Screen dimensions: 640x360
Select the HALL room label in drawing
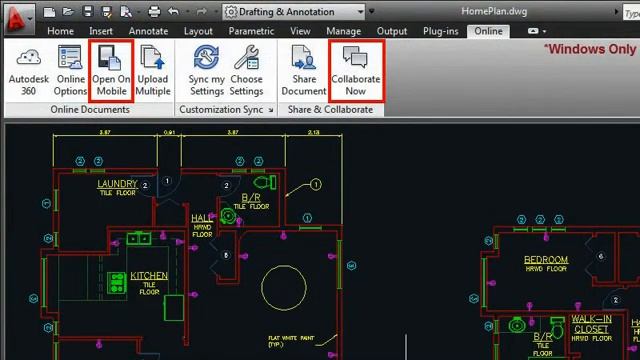coord(202,218)
